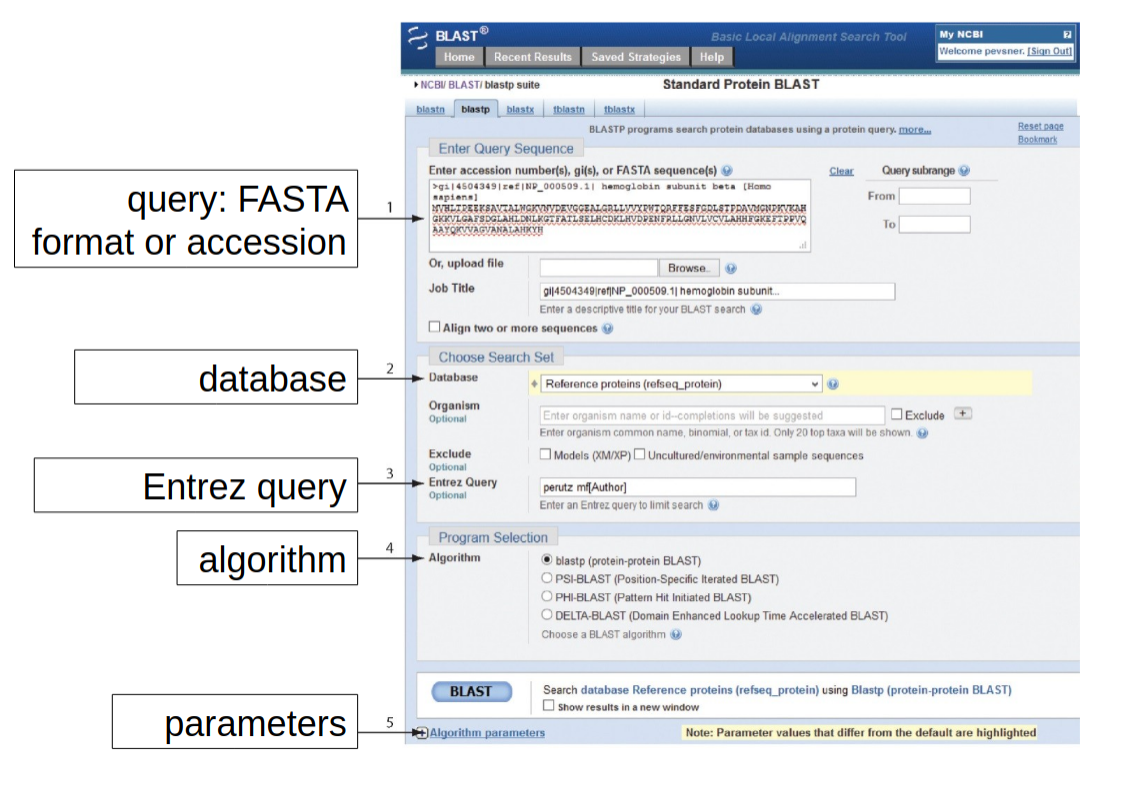Click the My NCBI help icon
1127x789 pixels.
pyautogui.click(x=1067, y=34)
